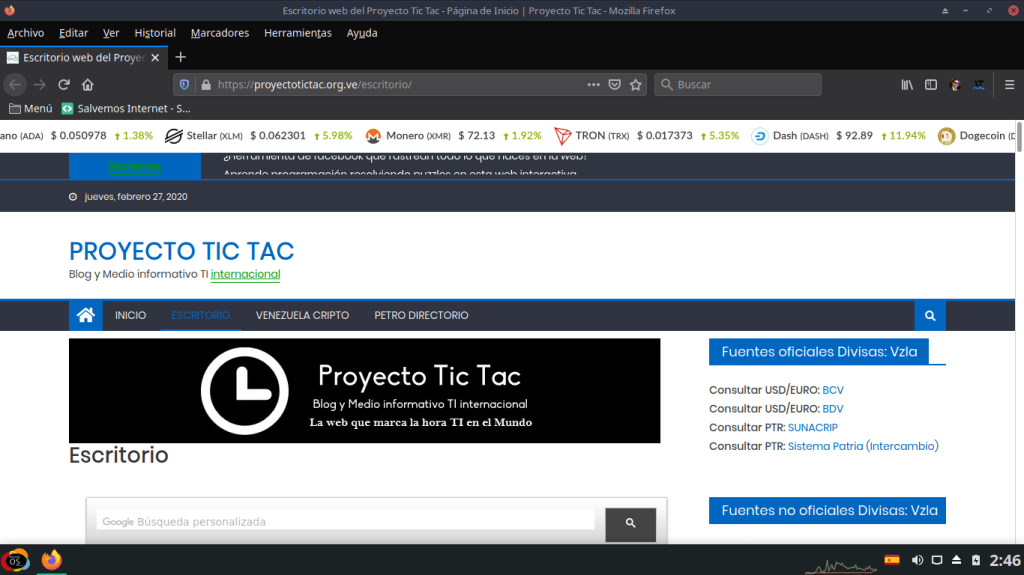Click in the Google Búsqueda personalizada field
This screenshot has height=575, width=1024.
coord(345,521)
